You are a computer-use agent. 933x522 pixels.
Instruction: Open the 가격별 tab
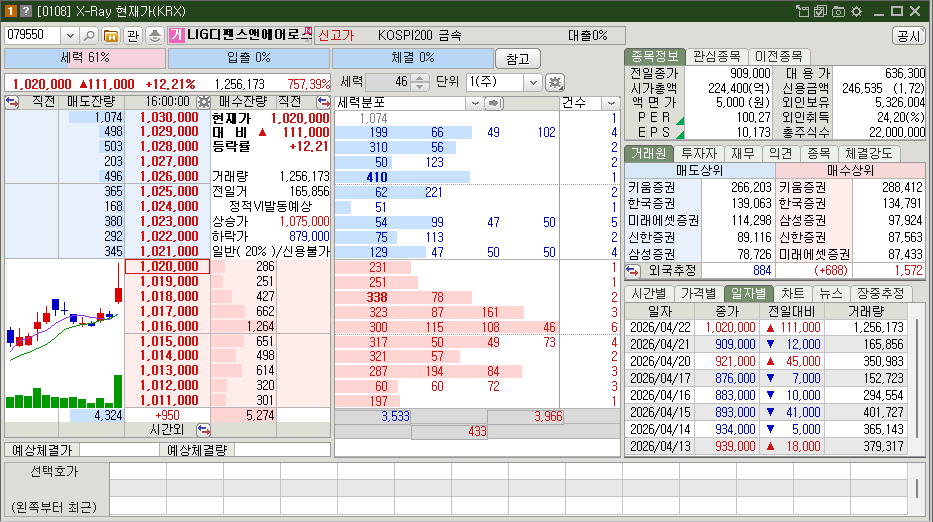[x=699, y=293]
